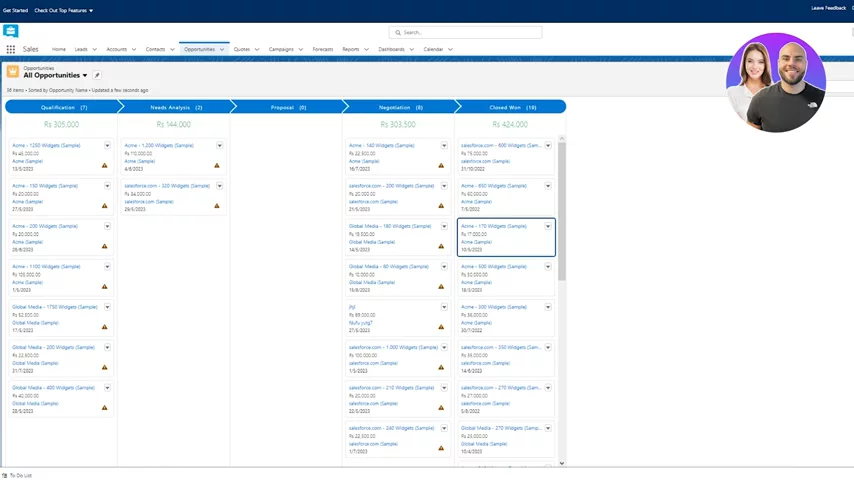Expand actions menu on Acme - 1,200 Widgets card
854x480 pixels.
point(220,146)
